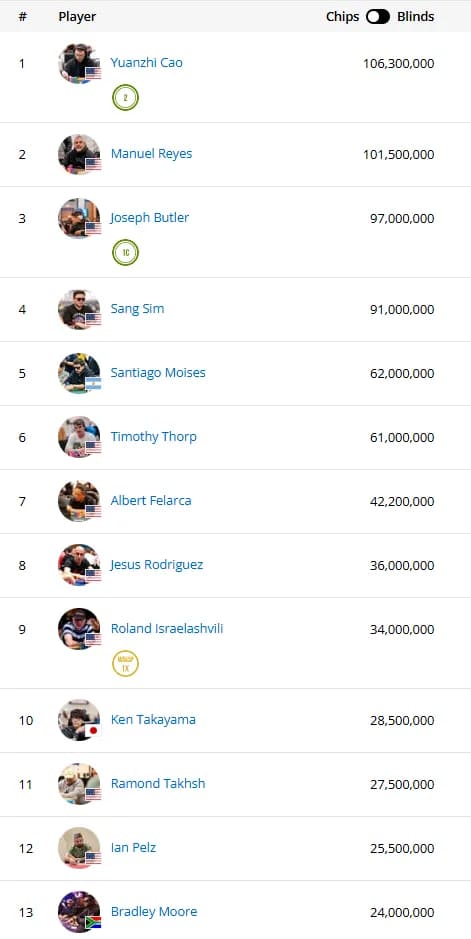Click the Chips label in the header

pos(342,17)
